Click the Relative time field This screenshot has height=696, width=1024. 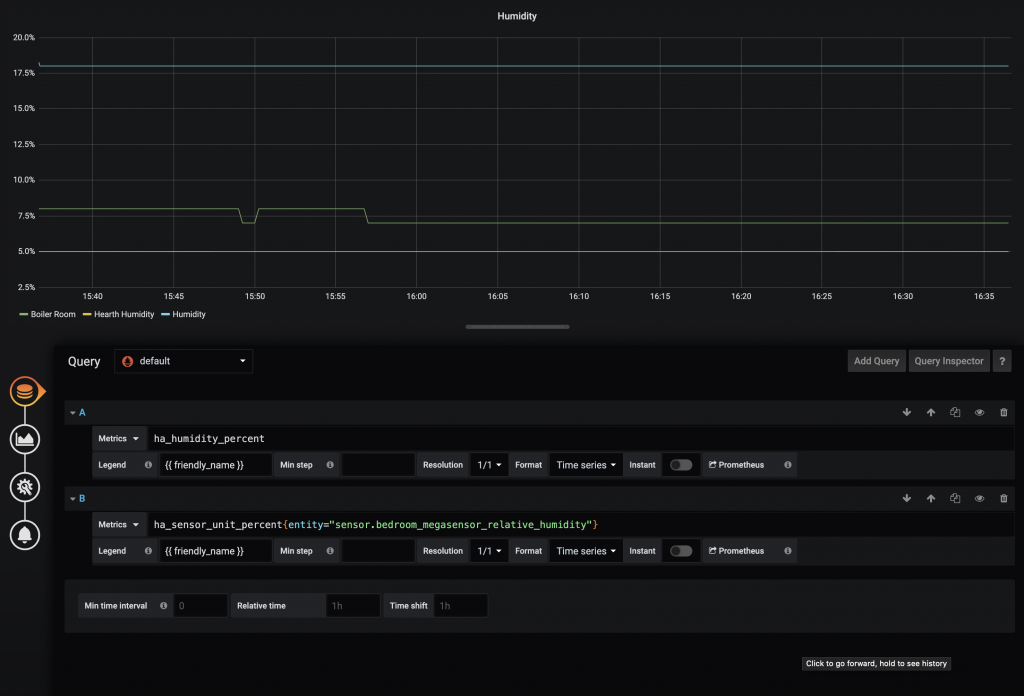(353, 606)
